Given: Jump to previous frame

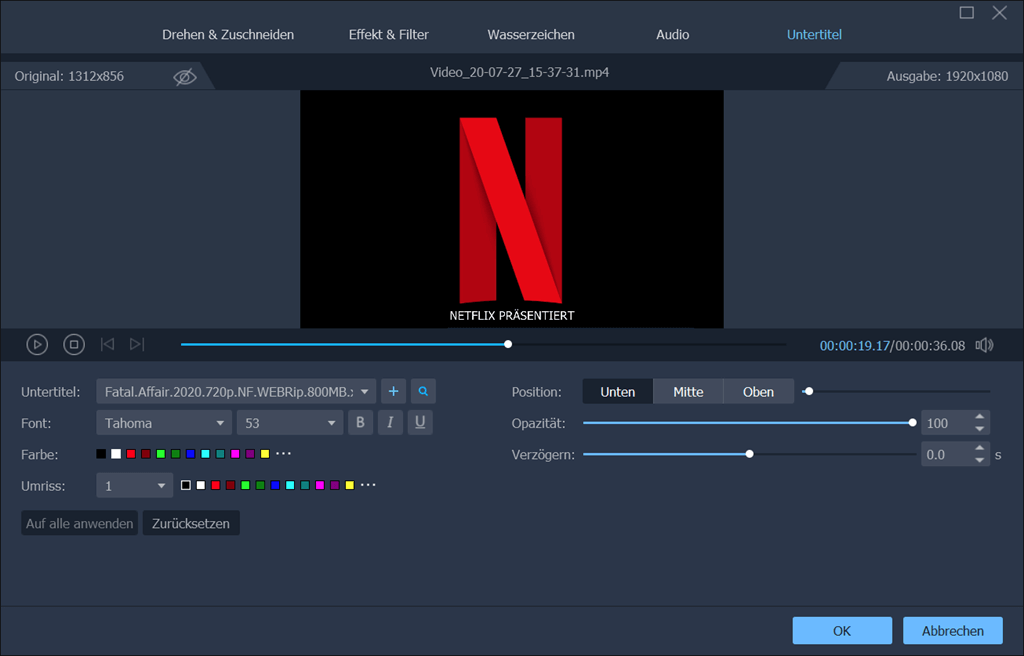Looking at the screenshot, I should point(107,344).
